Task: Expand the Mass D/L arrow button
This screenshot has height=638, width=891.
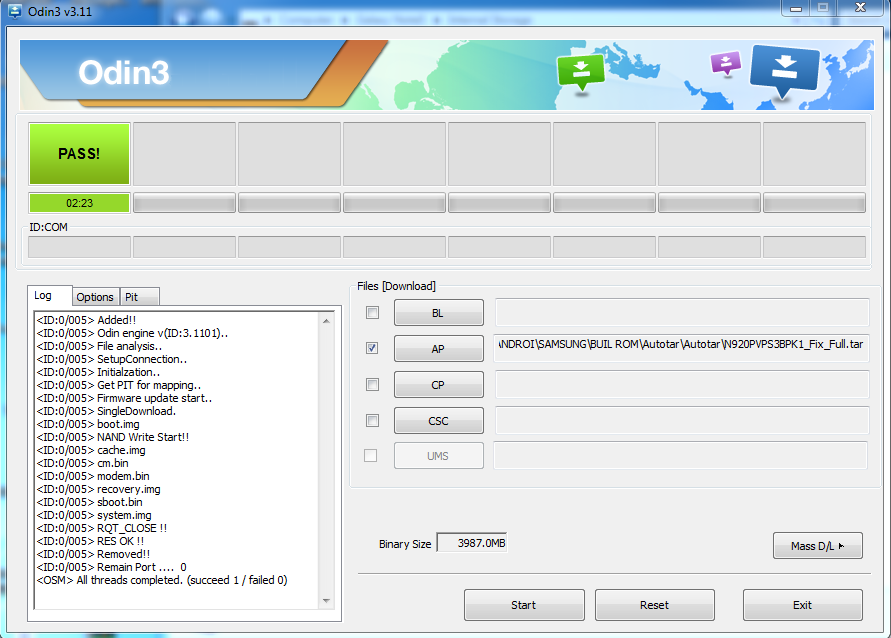Action: (817, 545)
